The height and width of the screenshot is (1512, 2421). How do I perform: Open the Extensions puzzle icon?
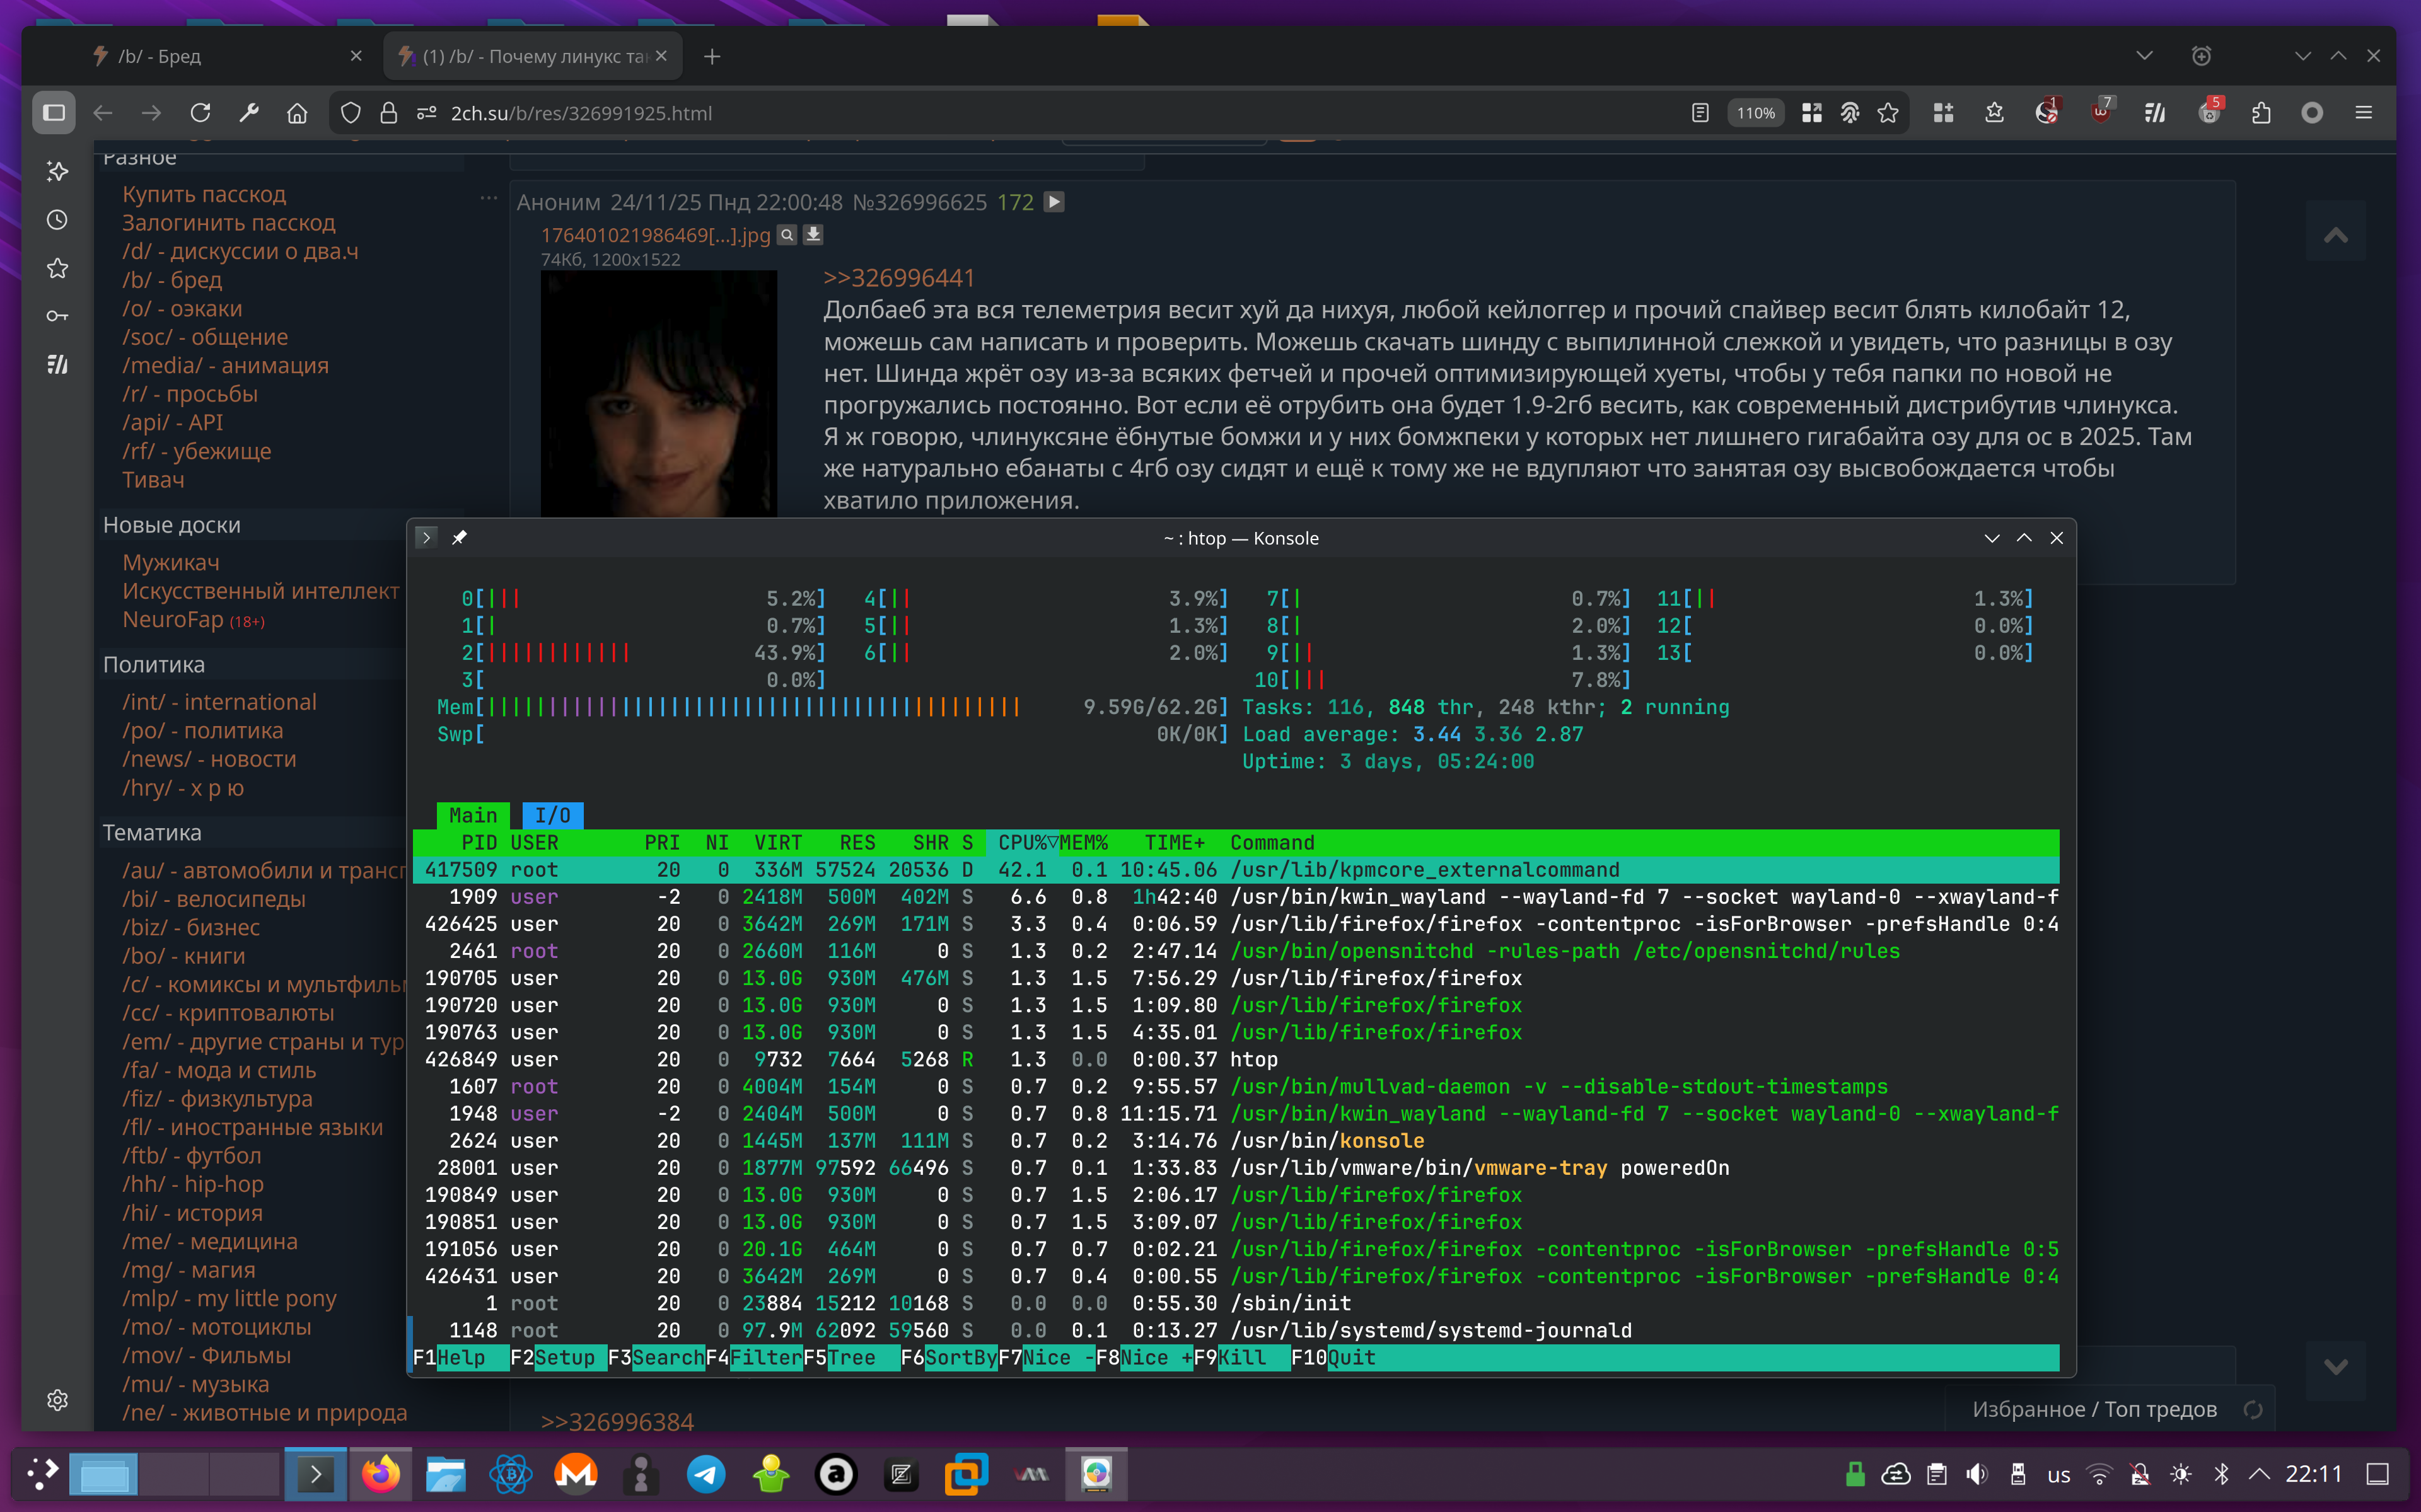tap(2261, 113)
